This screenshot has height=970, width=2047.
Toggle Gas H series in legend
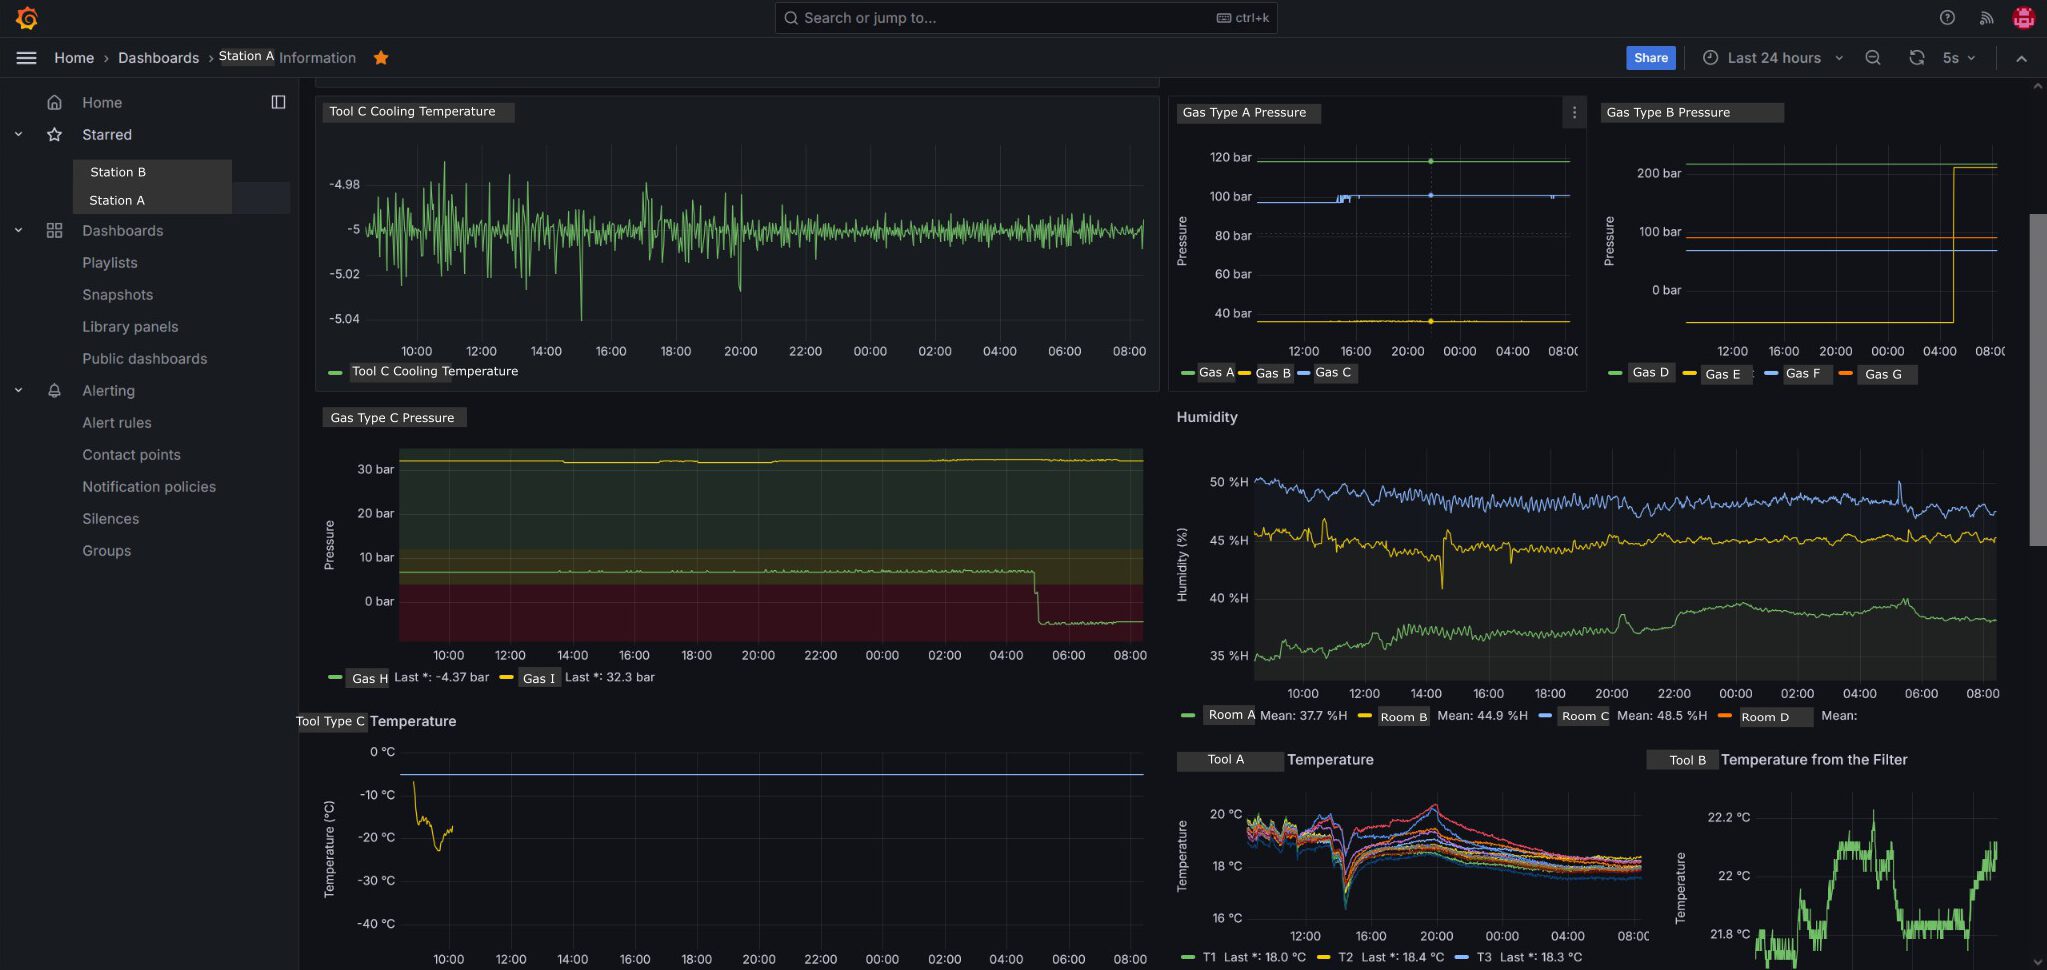click(x=369, y=678)
